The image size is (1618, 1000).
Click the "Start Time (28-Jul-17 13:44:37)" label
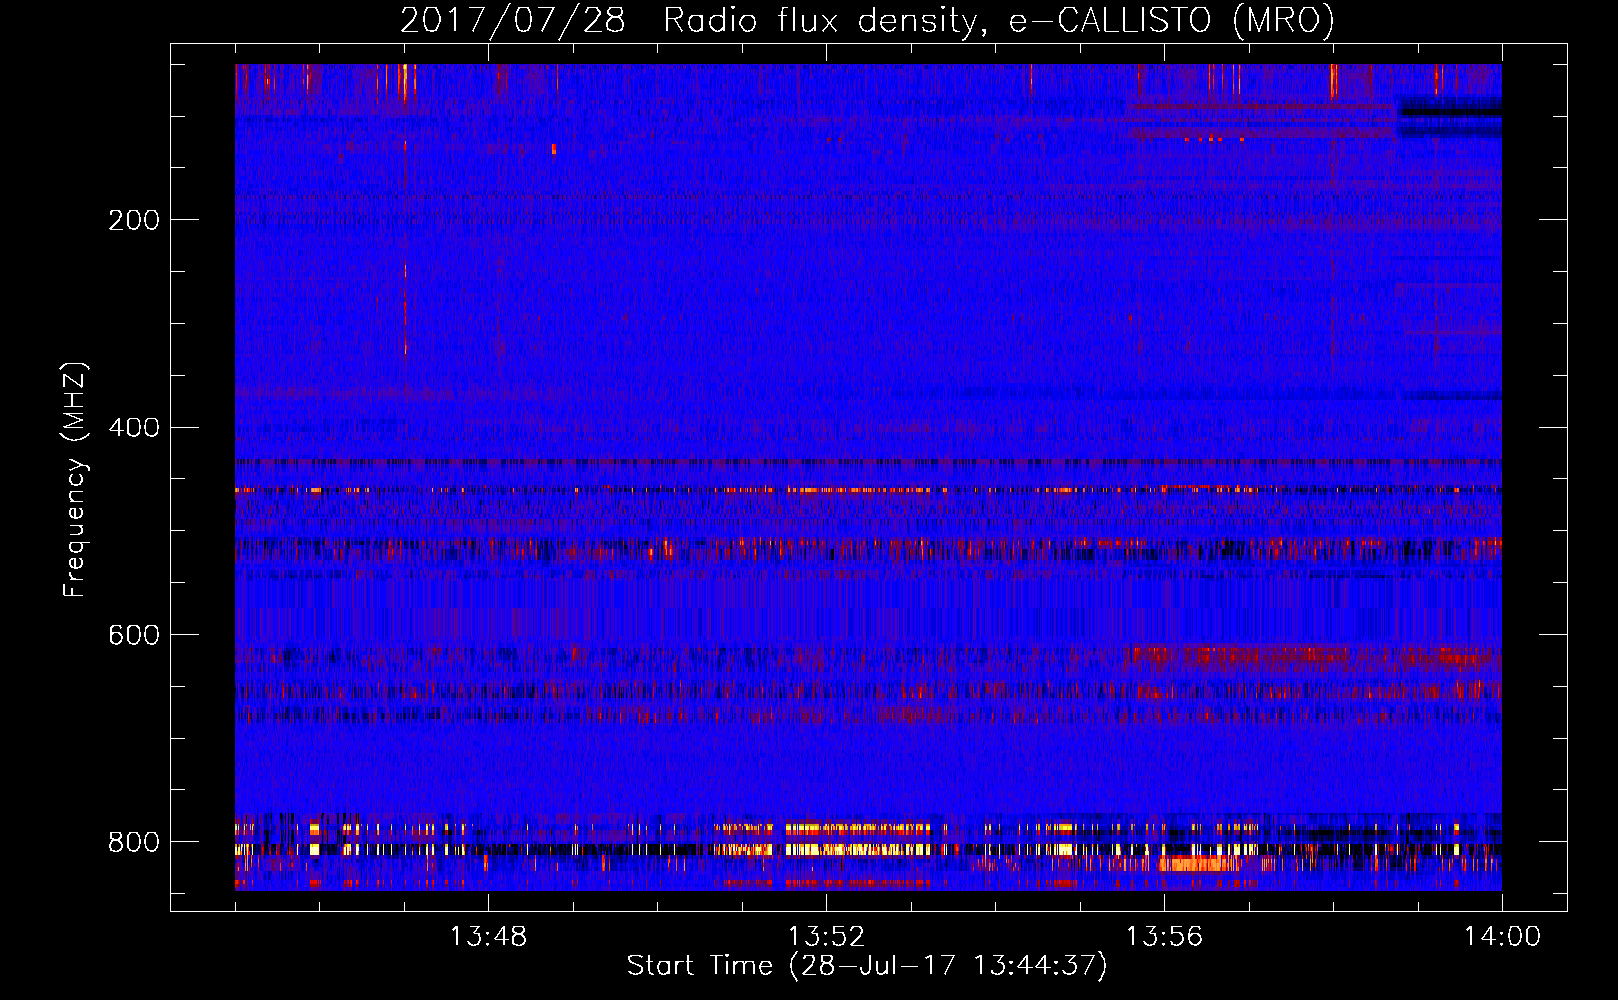[867, 966]
